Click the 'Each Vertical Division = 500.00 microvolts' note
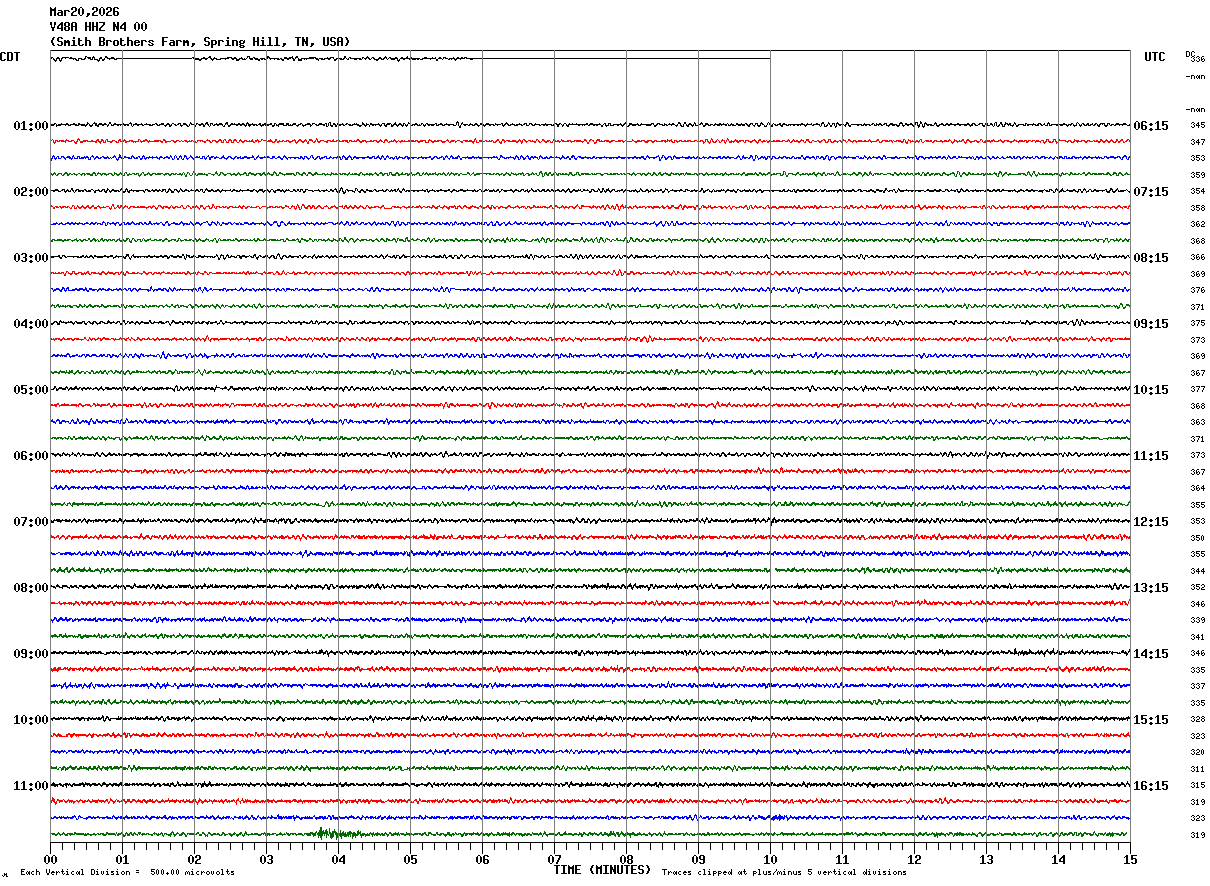Screen dimensions: 1210x886 [127, 873]
